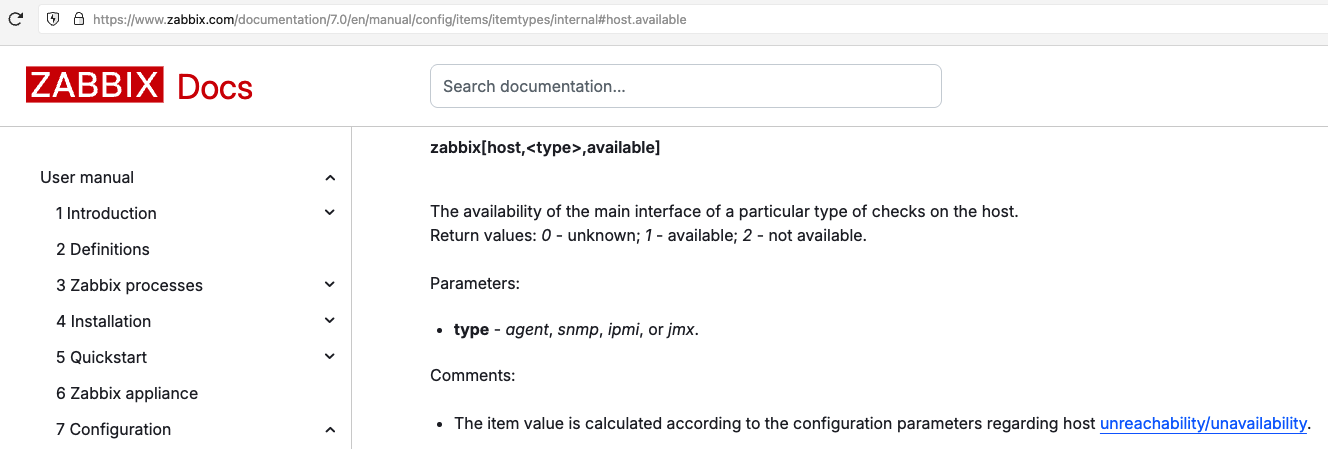Focus the Search documentation field
This screenshot has width=1328, height=449.
point(685,86)
